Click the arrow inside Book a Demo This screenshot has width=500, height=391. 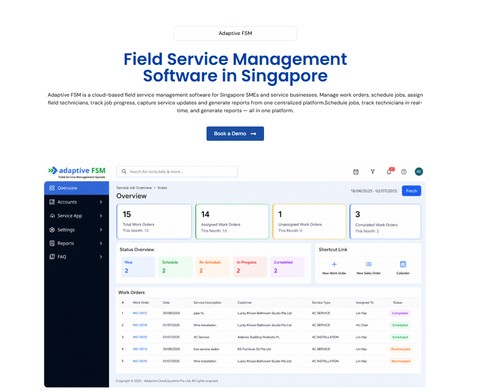(x=253, y=134)
